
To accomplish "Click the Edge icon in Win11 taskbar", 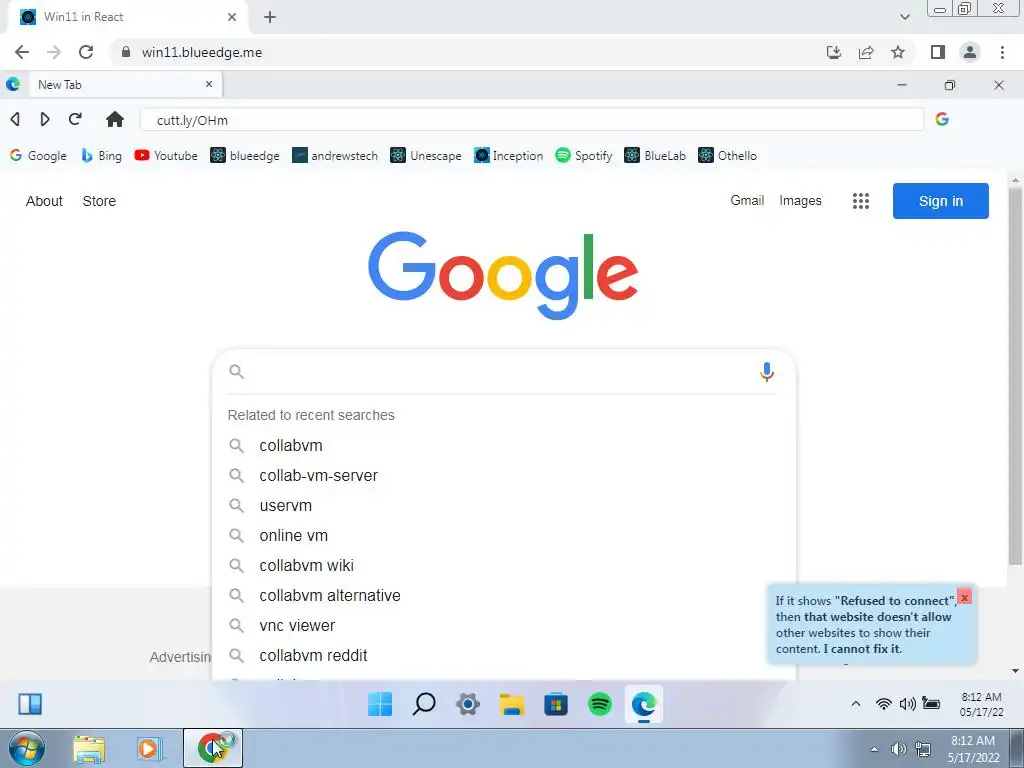I will [x=643, y=704].
